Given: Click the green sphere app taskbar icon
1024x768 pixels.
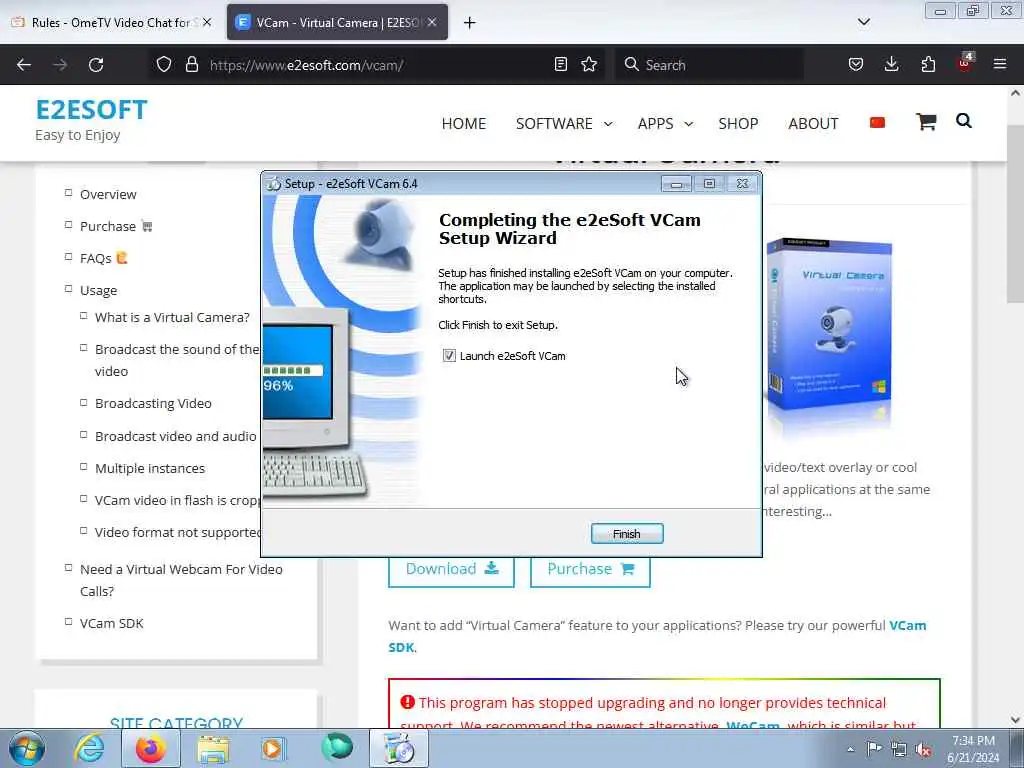Looking at the screenshot, I should (337, 748).
